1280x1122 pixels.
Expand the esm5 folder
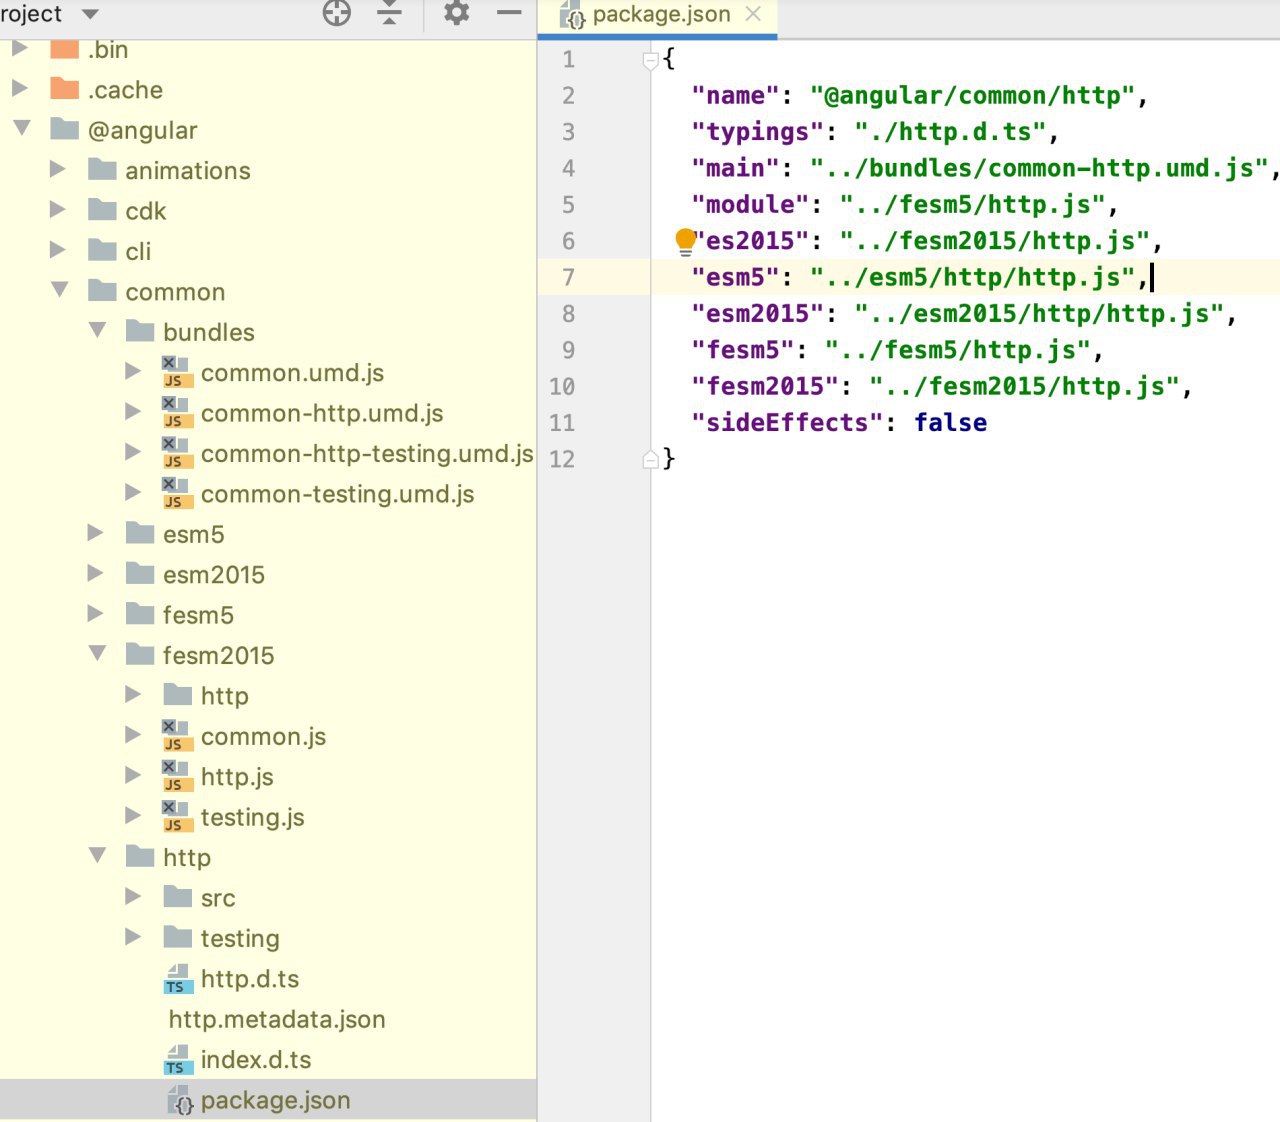[96, 533]
